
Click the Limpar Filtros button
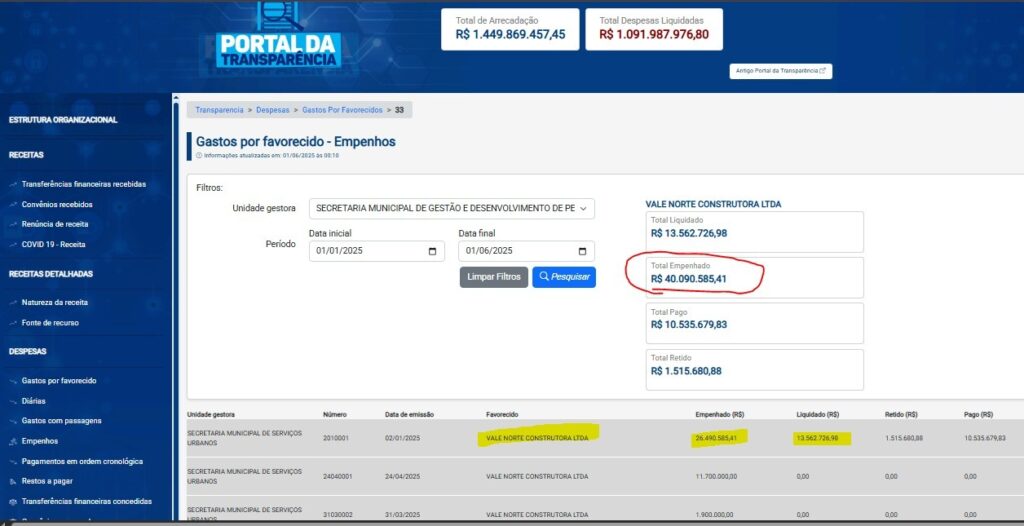pos(494,277)
